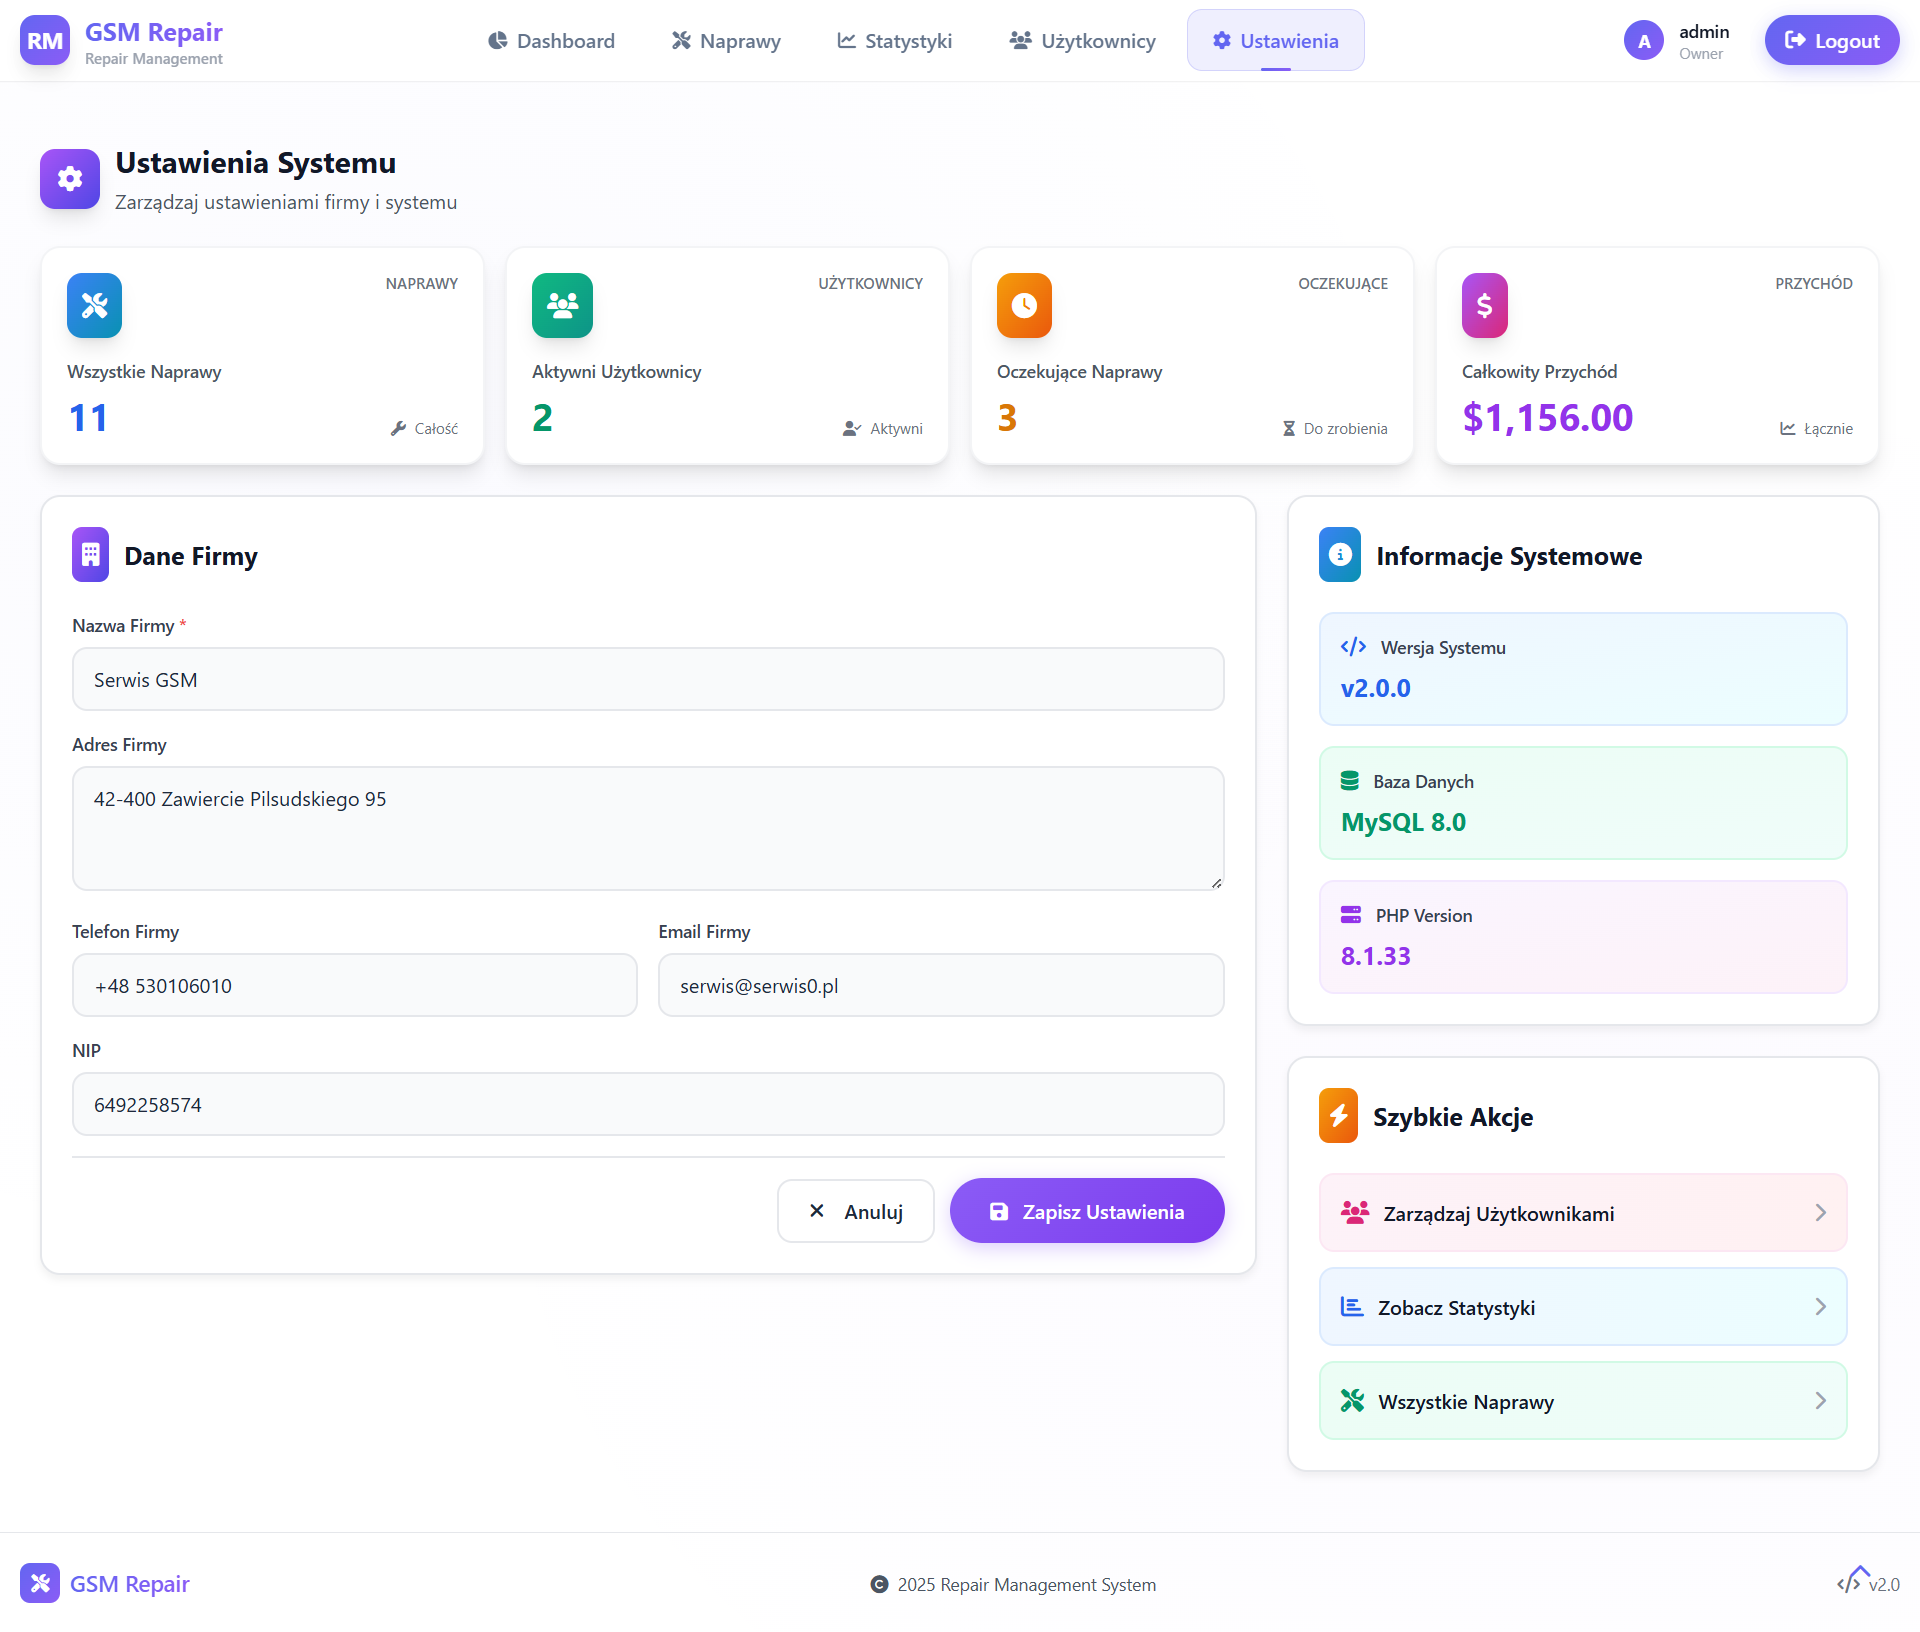Save settings with Zapisz Ustawienia button
The width and height of the screenshot is (1920, 1632).
coord(1087,1211)
